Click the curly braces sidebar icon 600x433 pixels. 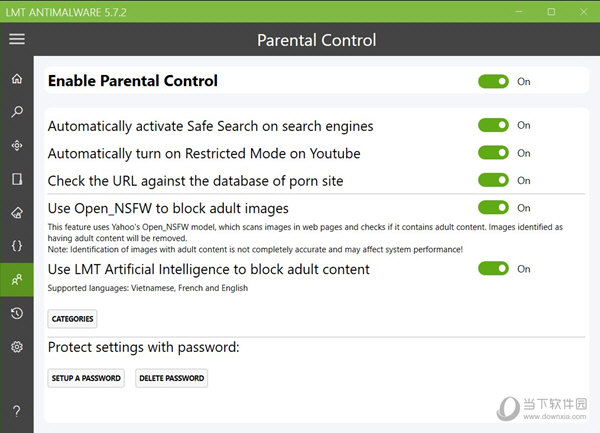[x=17, y=246]
